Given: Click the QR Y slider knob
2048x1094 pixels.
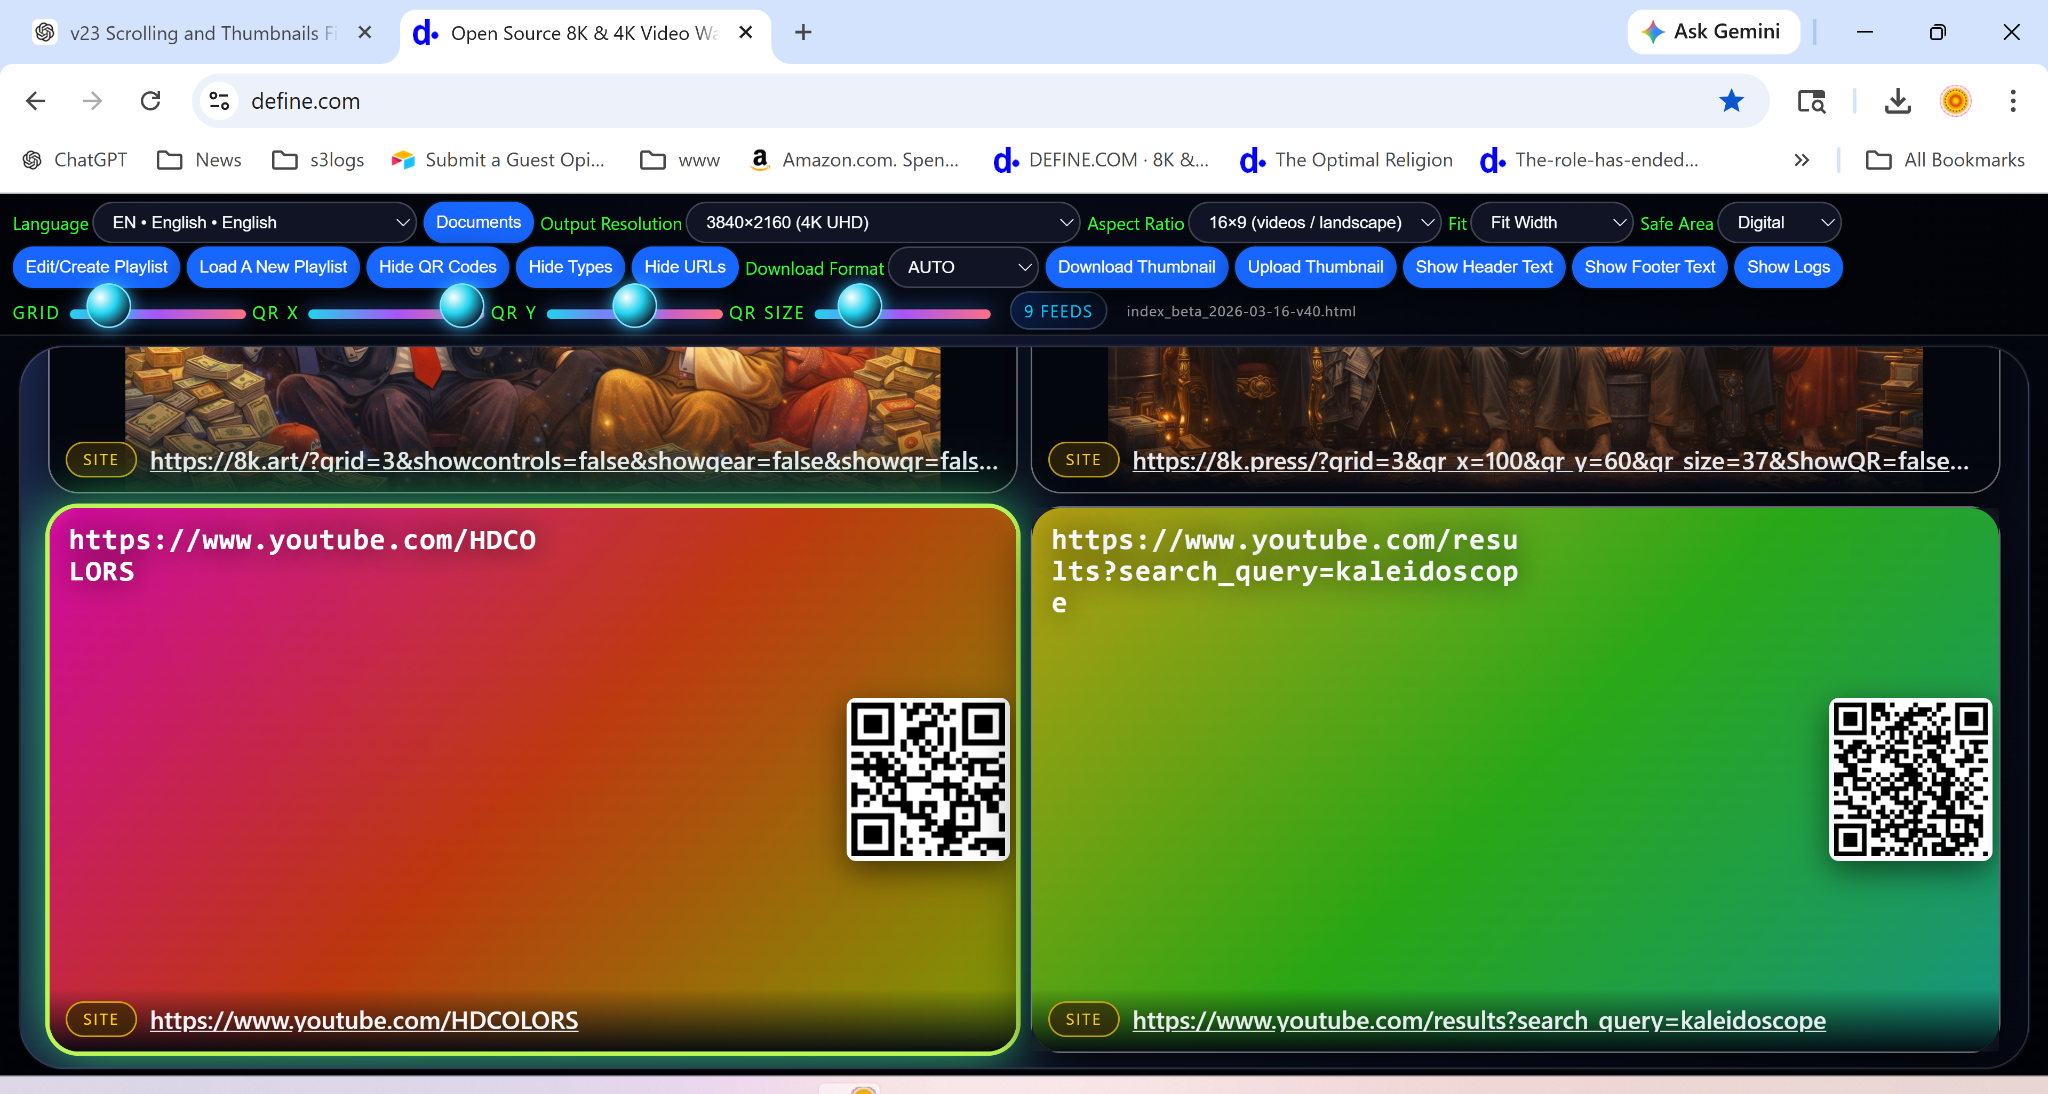Looking at the screenshot, I should coord(634,306).
